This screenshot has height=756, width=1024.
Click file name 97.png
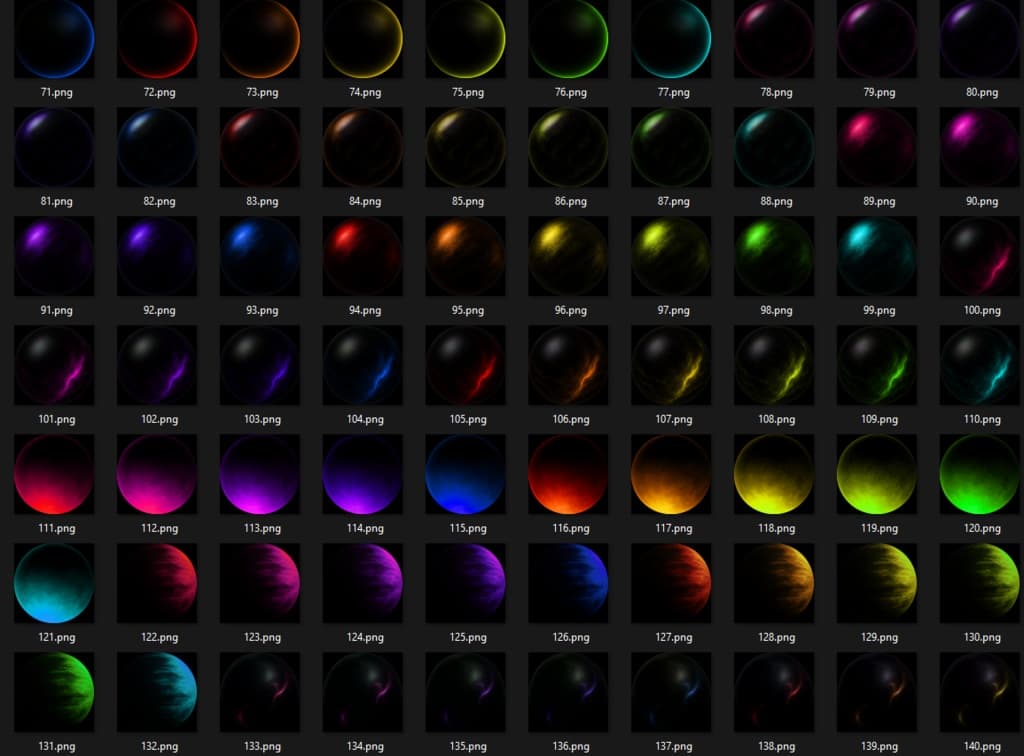click(674, 311)
